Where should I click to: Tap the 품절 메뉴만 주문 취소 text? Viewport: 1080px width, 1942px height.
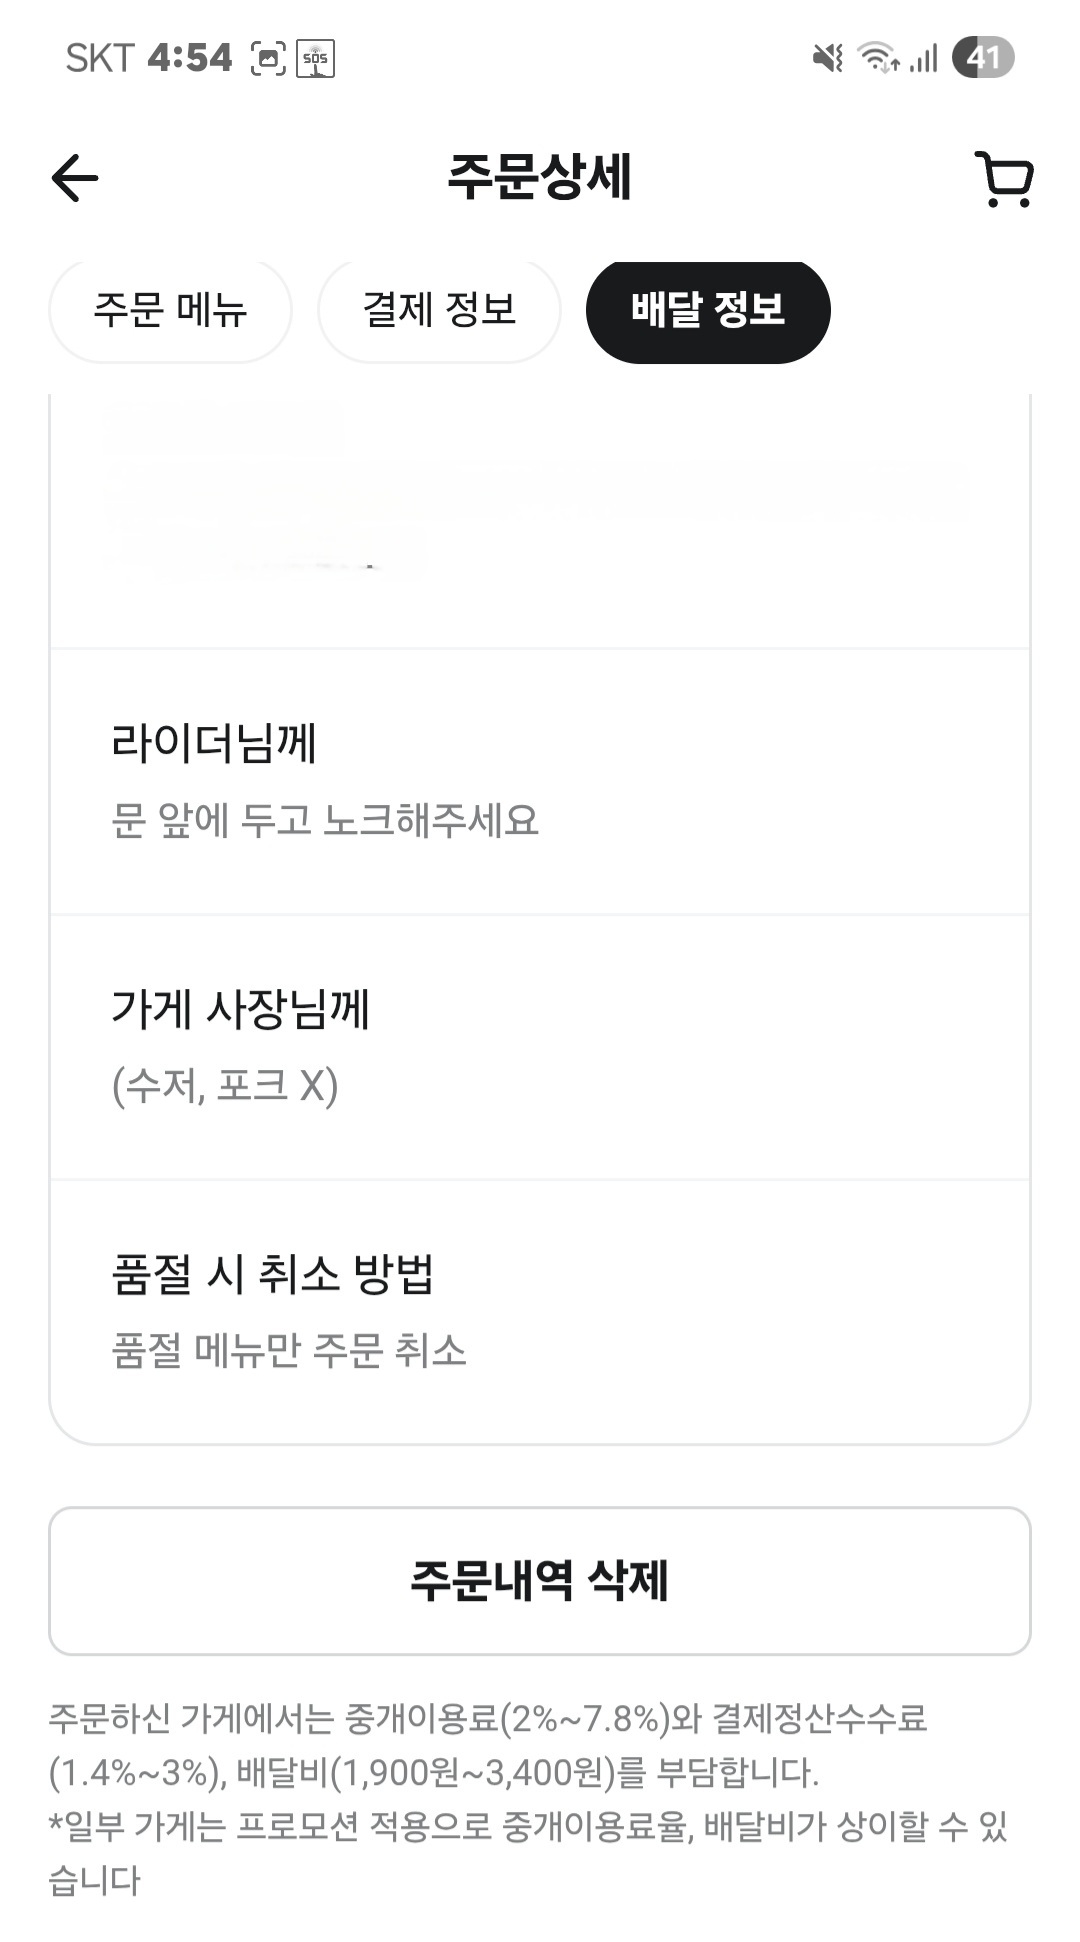(289, 1351)
